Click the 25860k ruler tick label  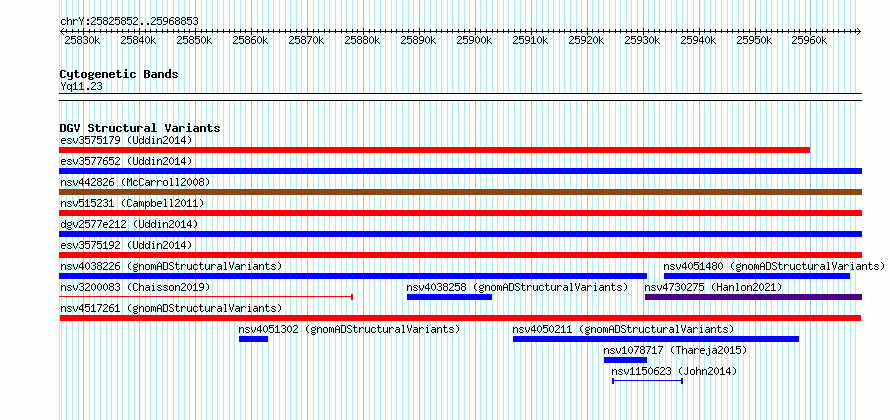(250, 40)
